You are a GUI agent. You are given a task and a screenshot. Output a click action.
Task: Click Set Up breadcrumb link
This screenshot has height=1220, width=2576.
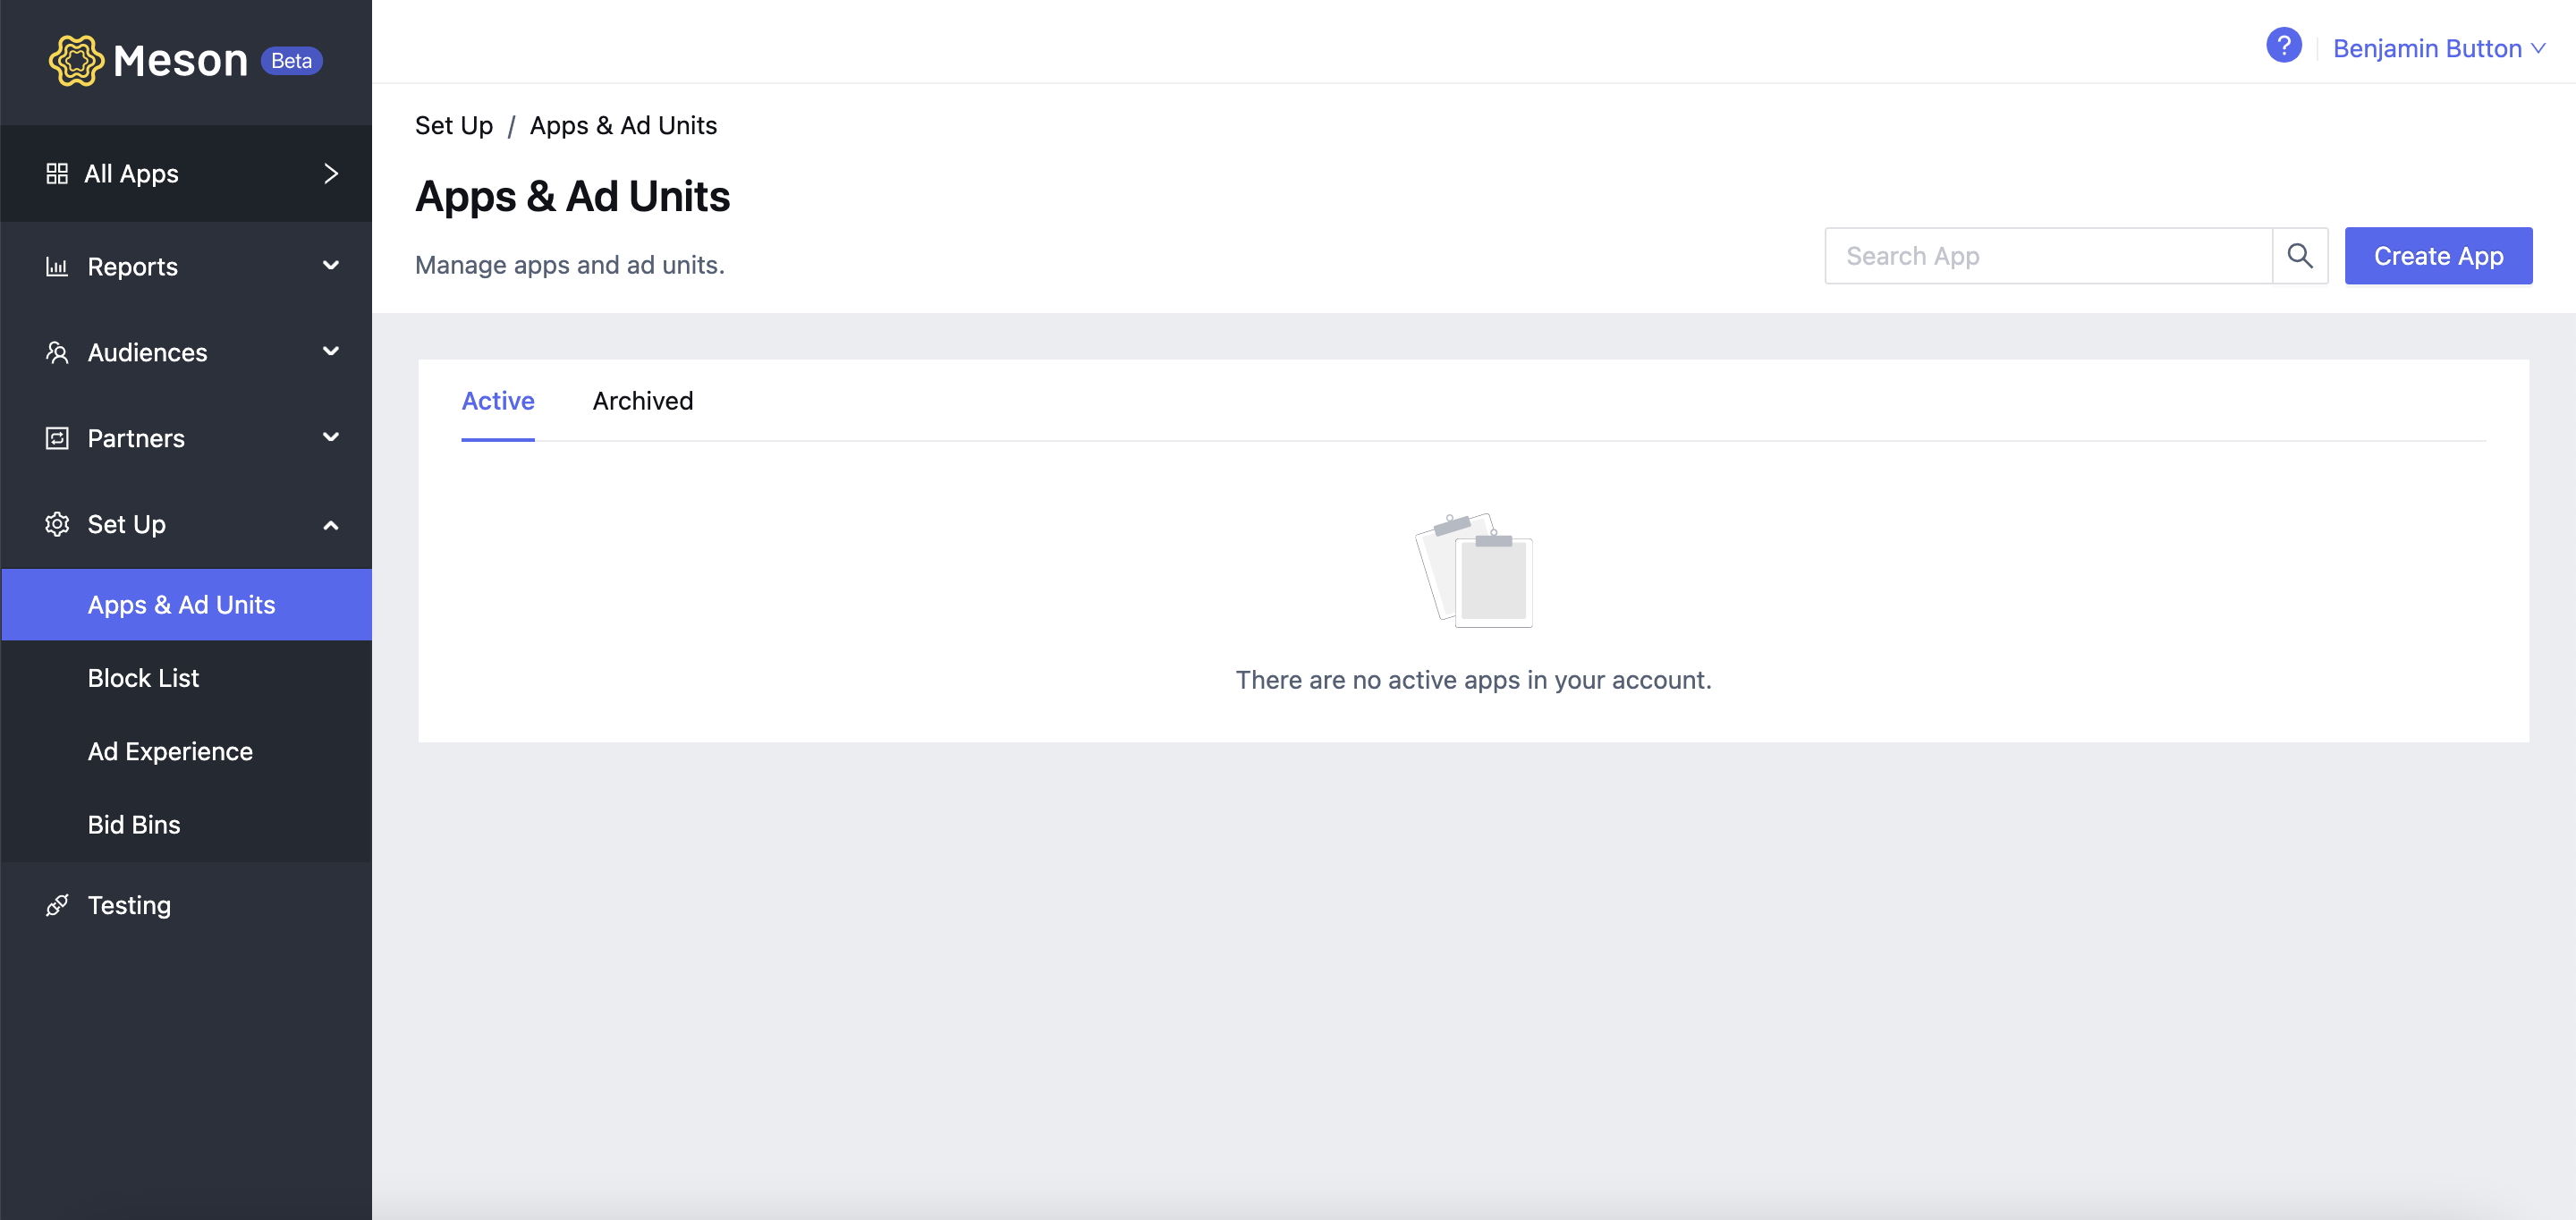pyautogui.click(x=453, y=126)
